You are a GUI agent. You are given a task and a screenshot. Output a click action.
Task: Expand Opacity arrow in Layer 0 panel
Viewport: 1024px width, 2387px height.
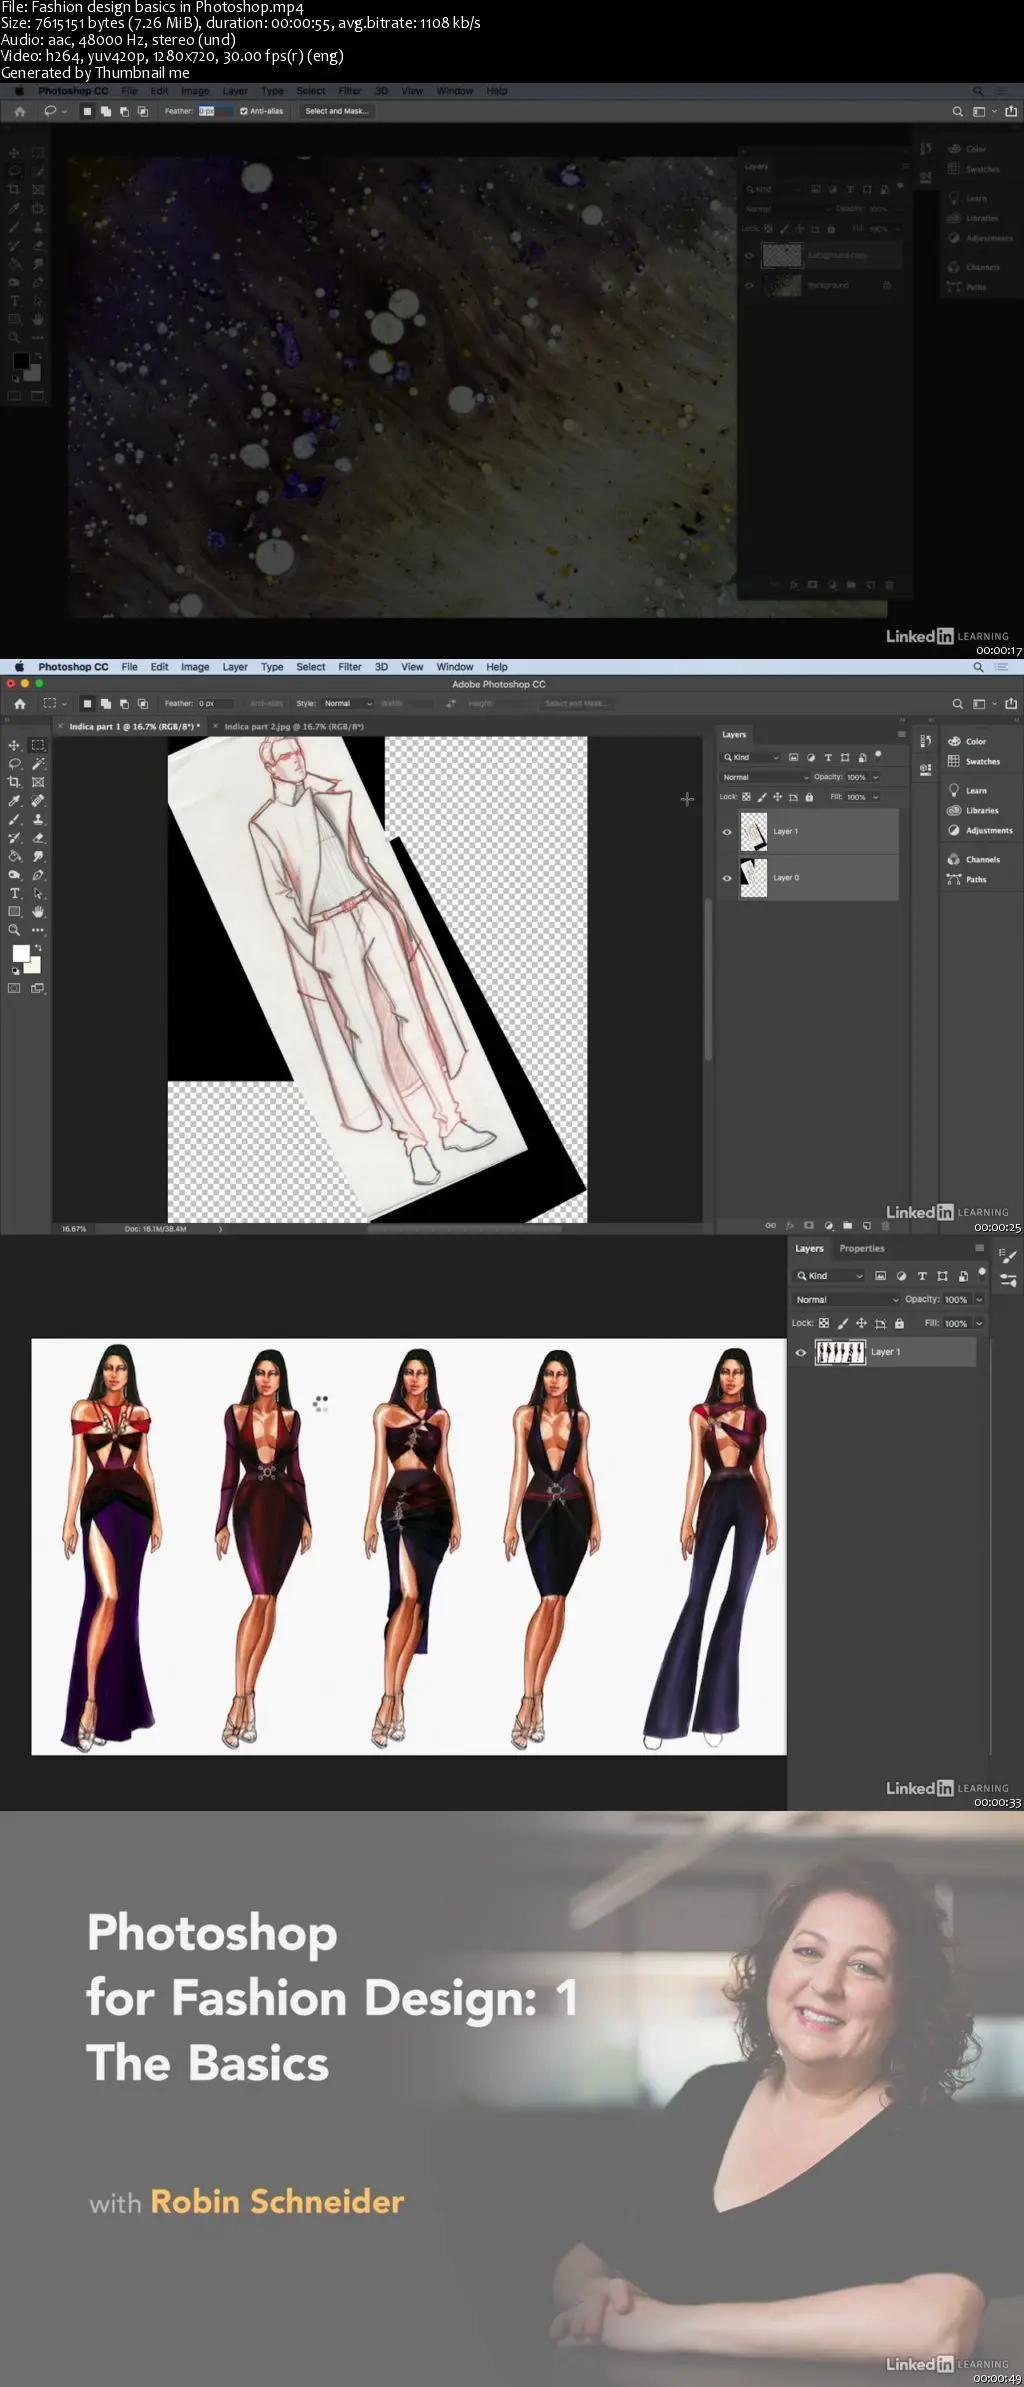click(x=876, y=777)
